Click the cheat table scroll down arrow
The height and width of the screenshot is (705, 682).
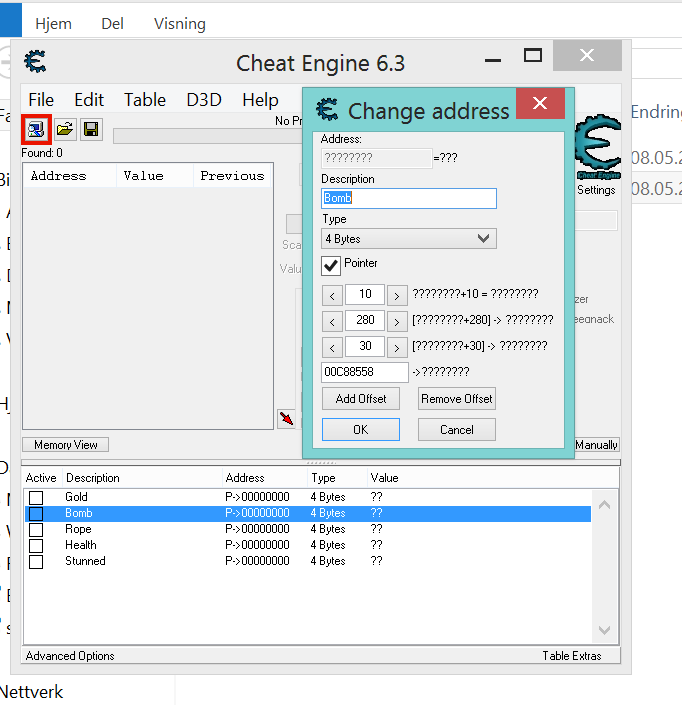(605, 630)
